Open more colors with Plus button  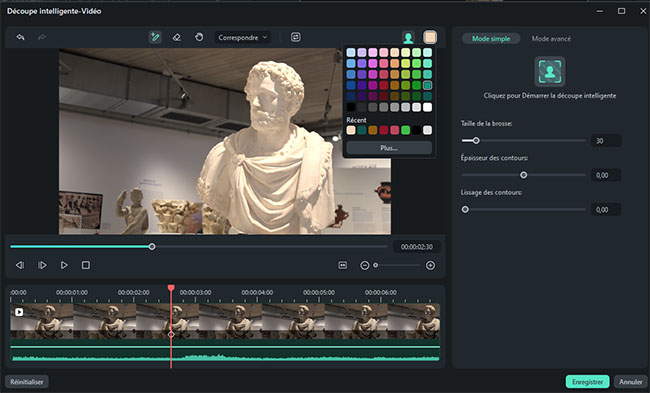389,148
